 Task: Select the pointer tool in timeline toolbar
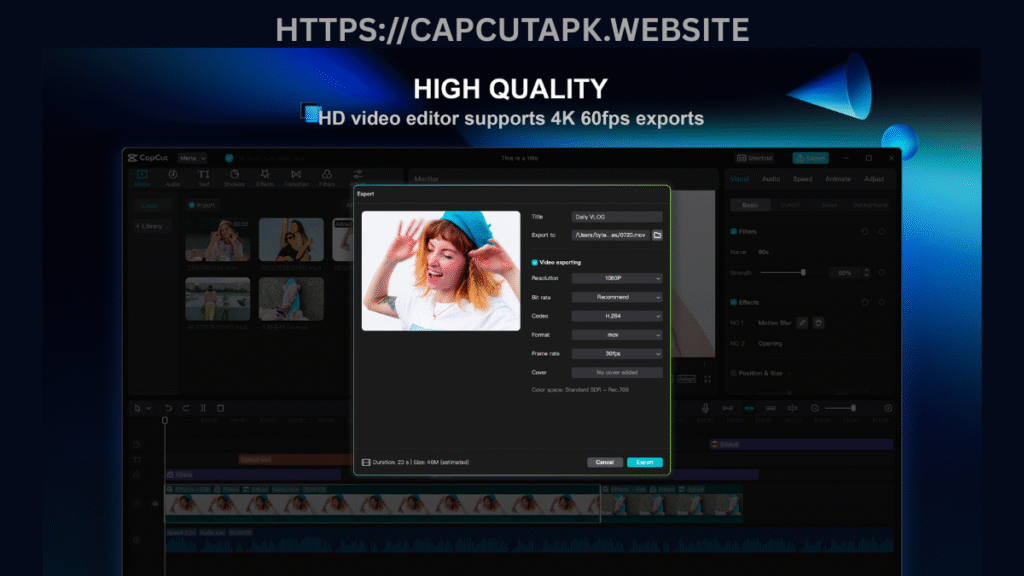(x=137, y=408)
